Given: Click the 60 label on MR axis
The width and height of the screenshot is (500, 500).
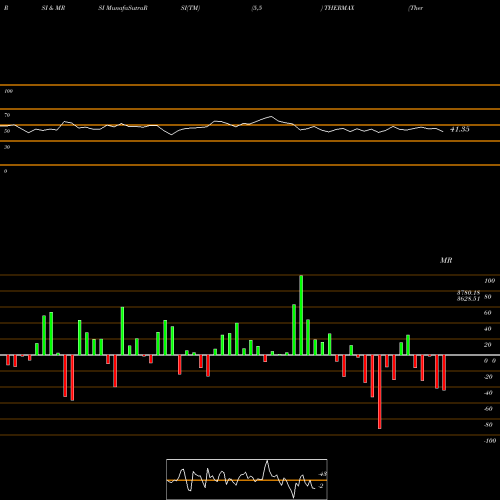Looking at the screenshot, I should pos(487,313).
